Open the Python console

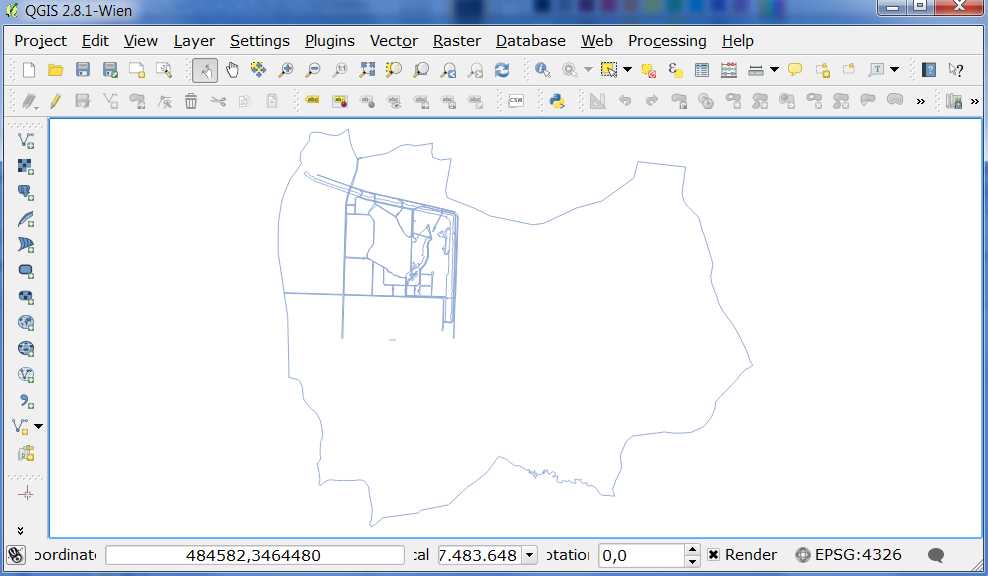[x=557, y=101]
